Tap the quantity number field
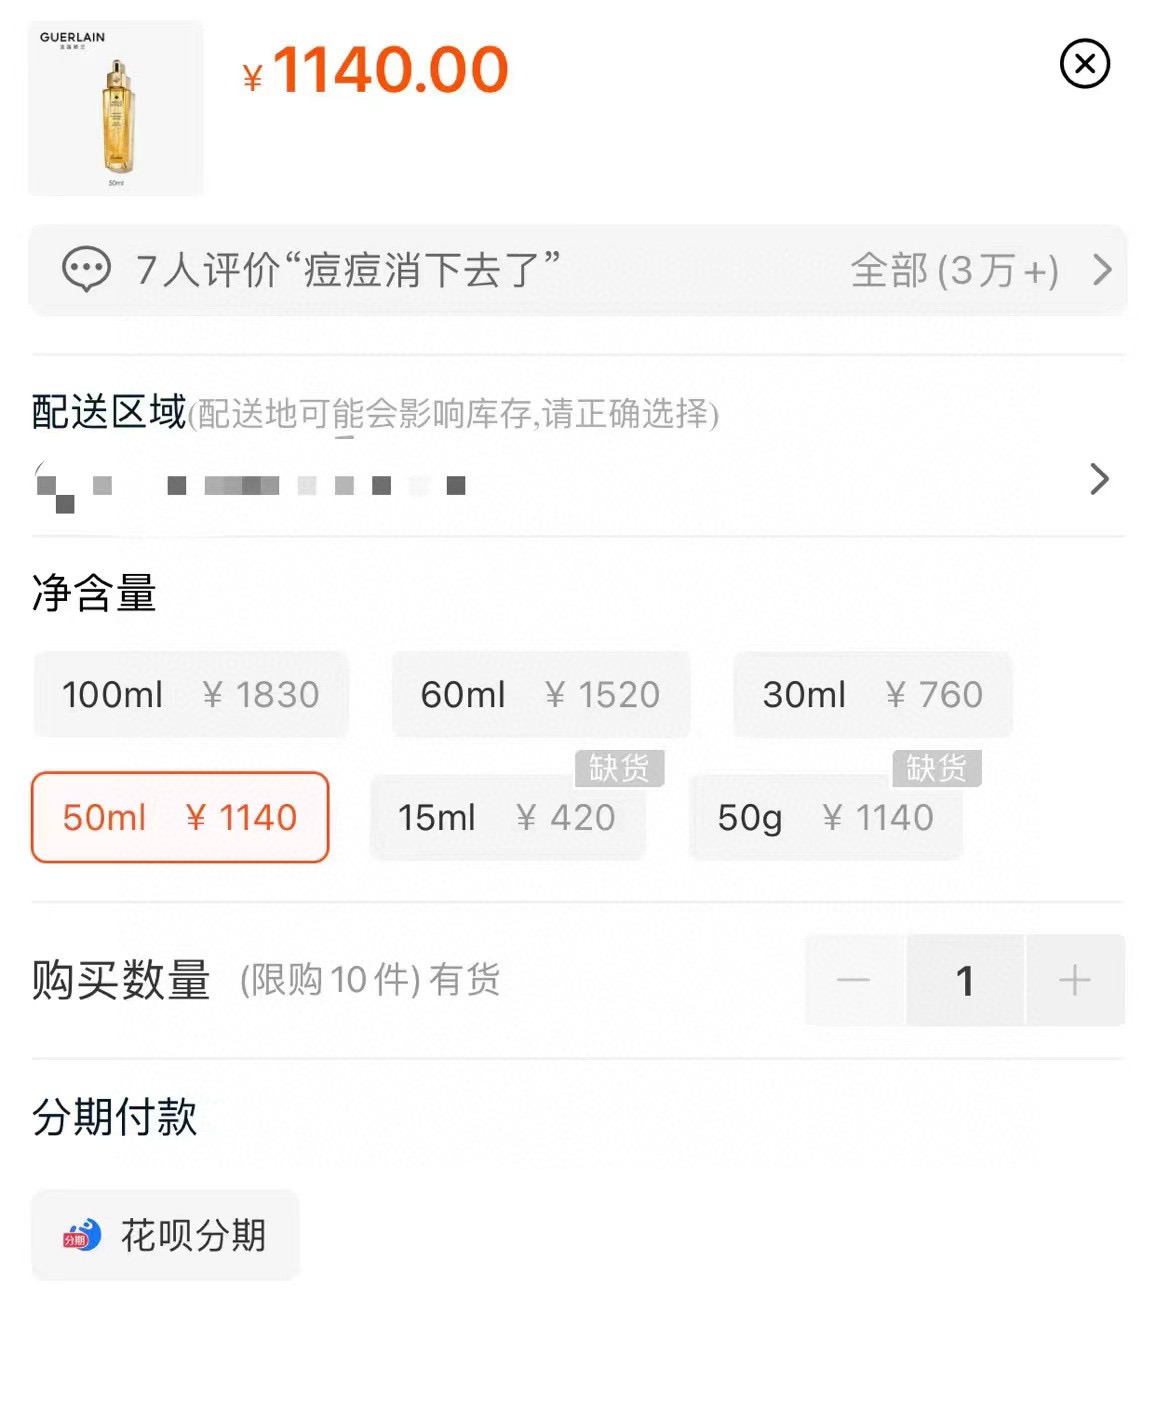 click(965, 980)
